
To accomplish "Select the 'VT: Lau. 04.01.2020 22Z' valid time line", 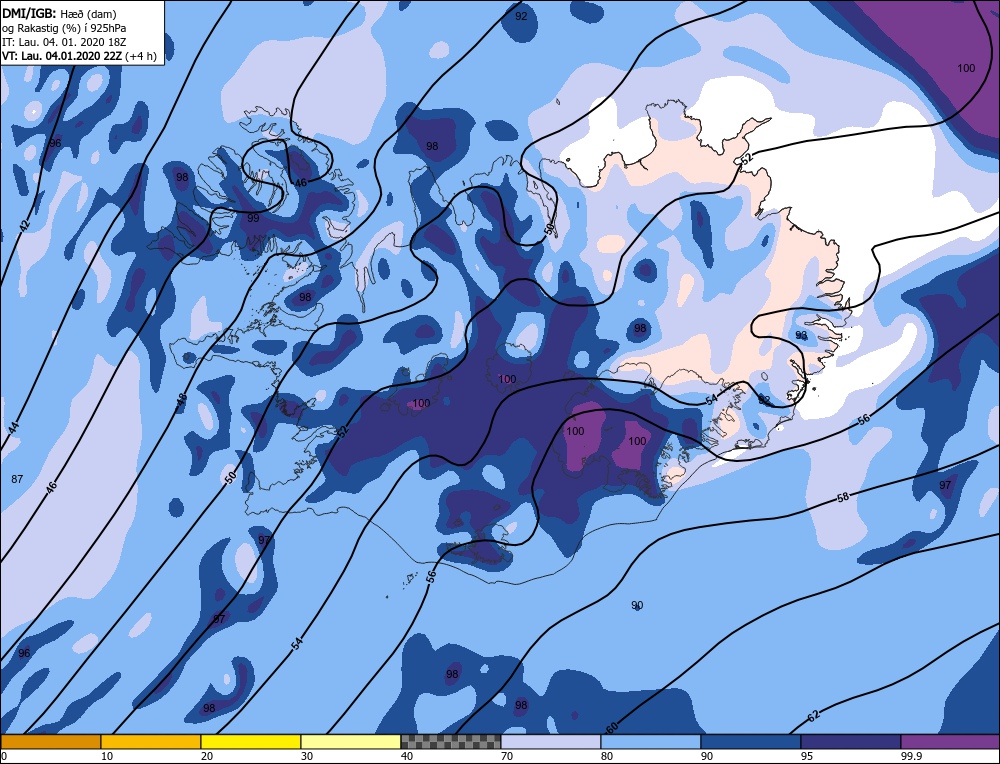I will coord(78,56).
